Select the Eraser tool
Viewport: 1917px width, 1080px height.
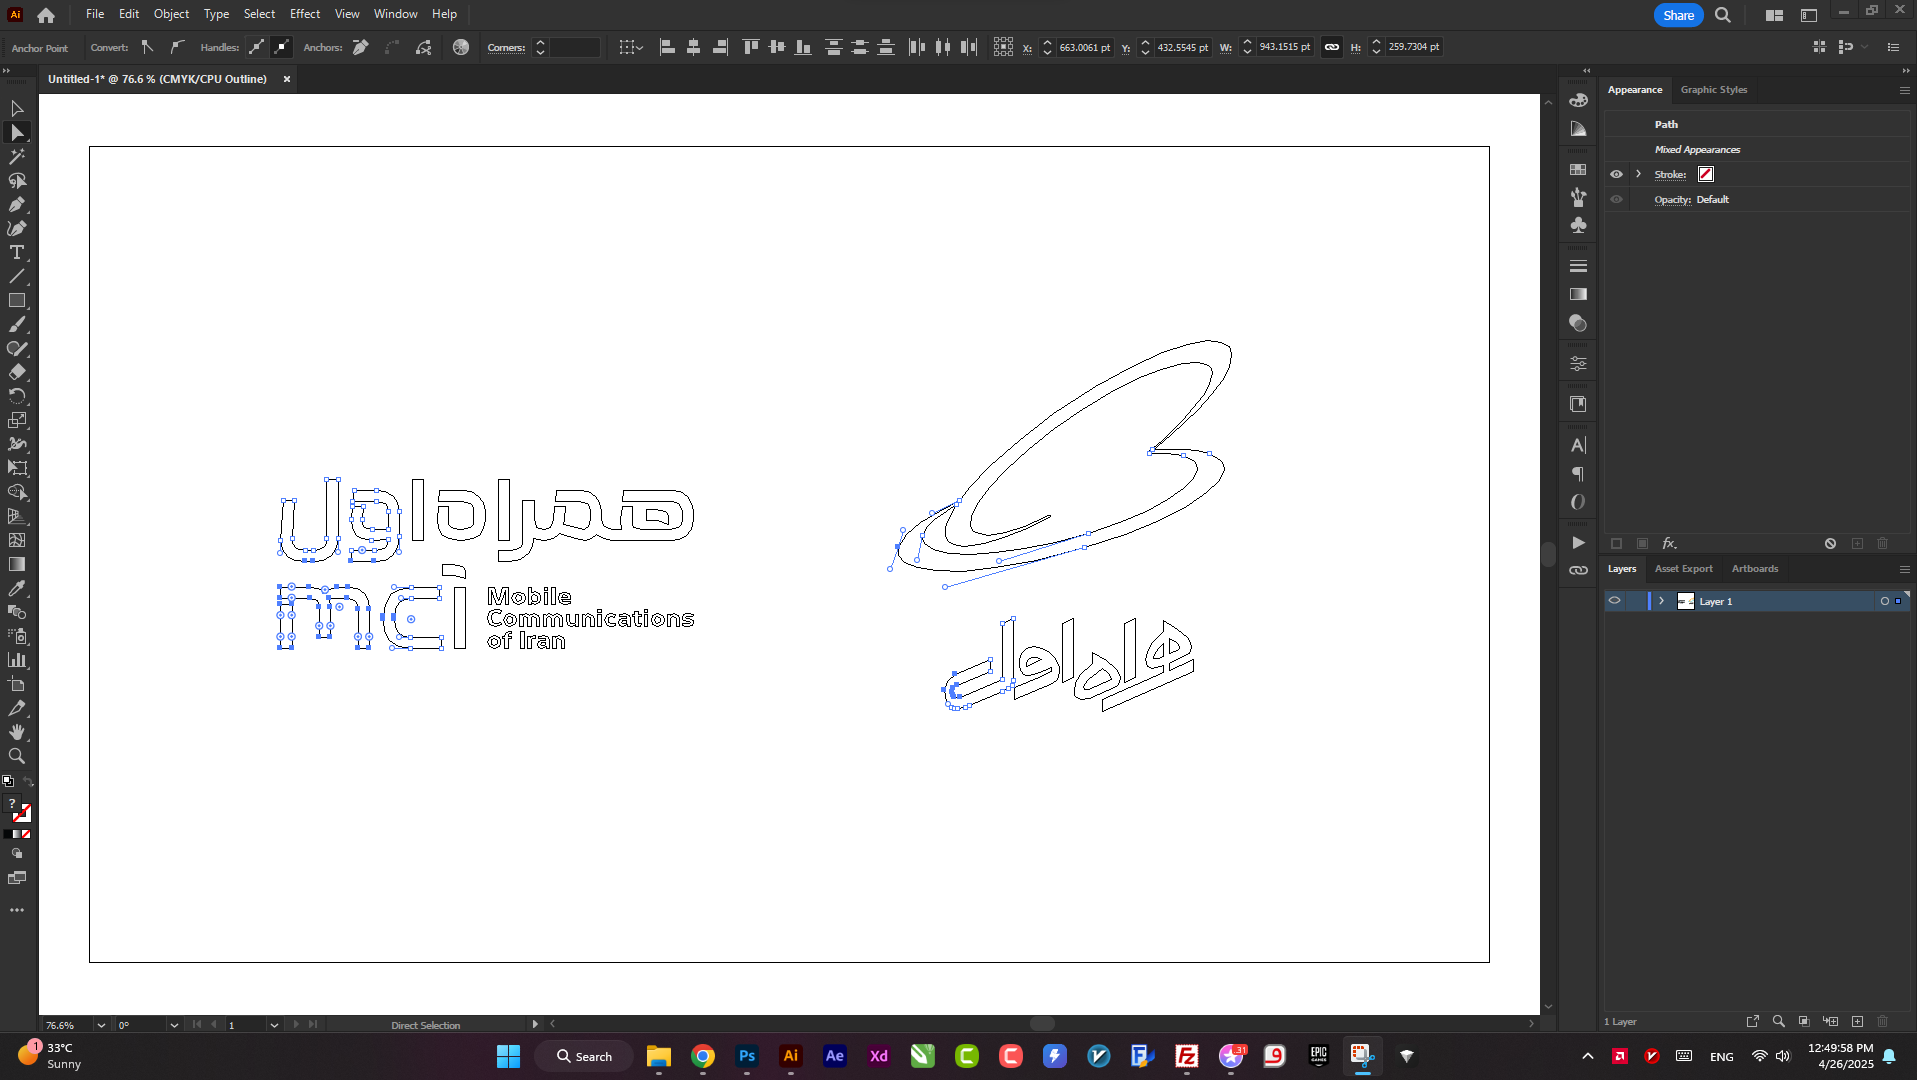tap(17, 373)
